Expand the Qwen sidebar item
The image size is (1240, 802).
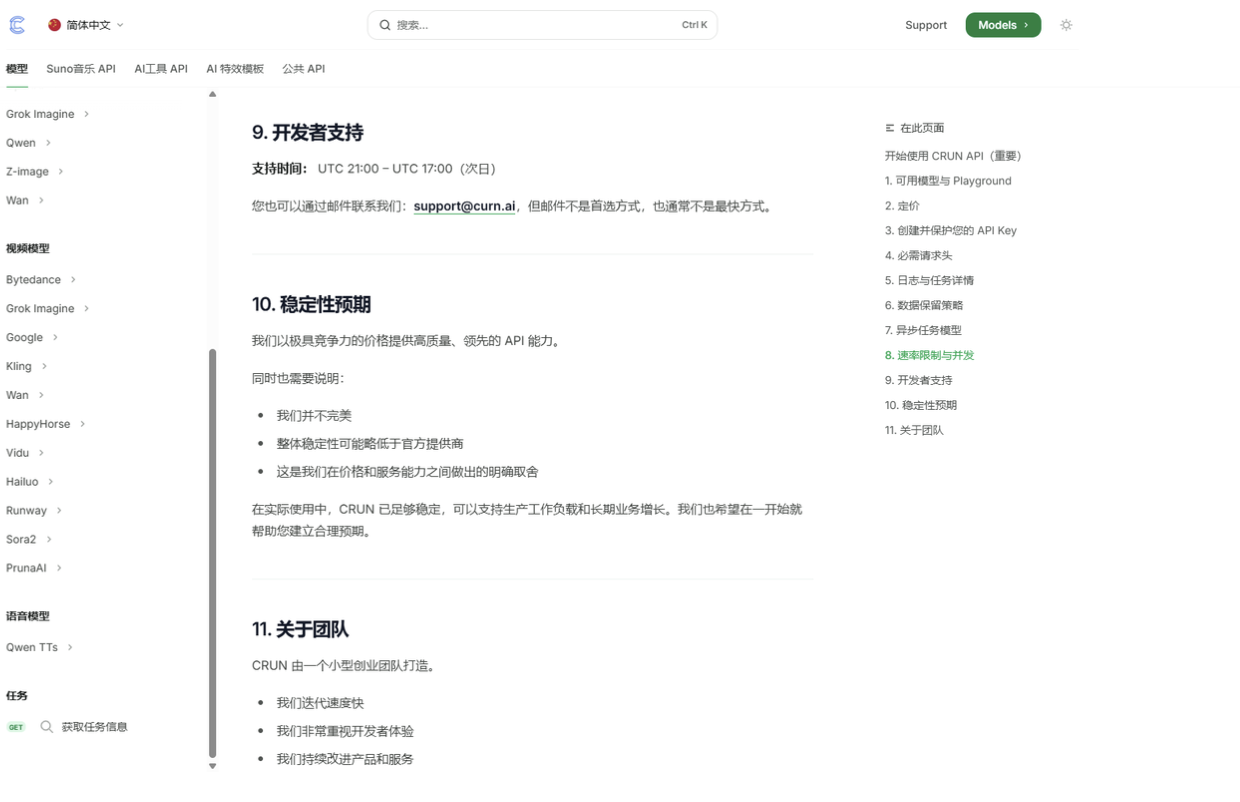point(29,143)
